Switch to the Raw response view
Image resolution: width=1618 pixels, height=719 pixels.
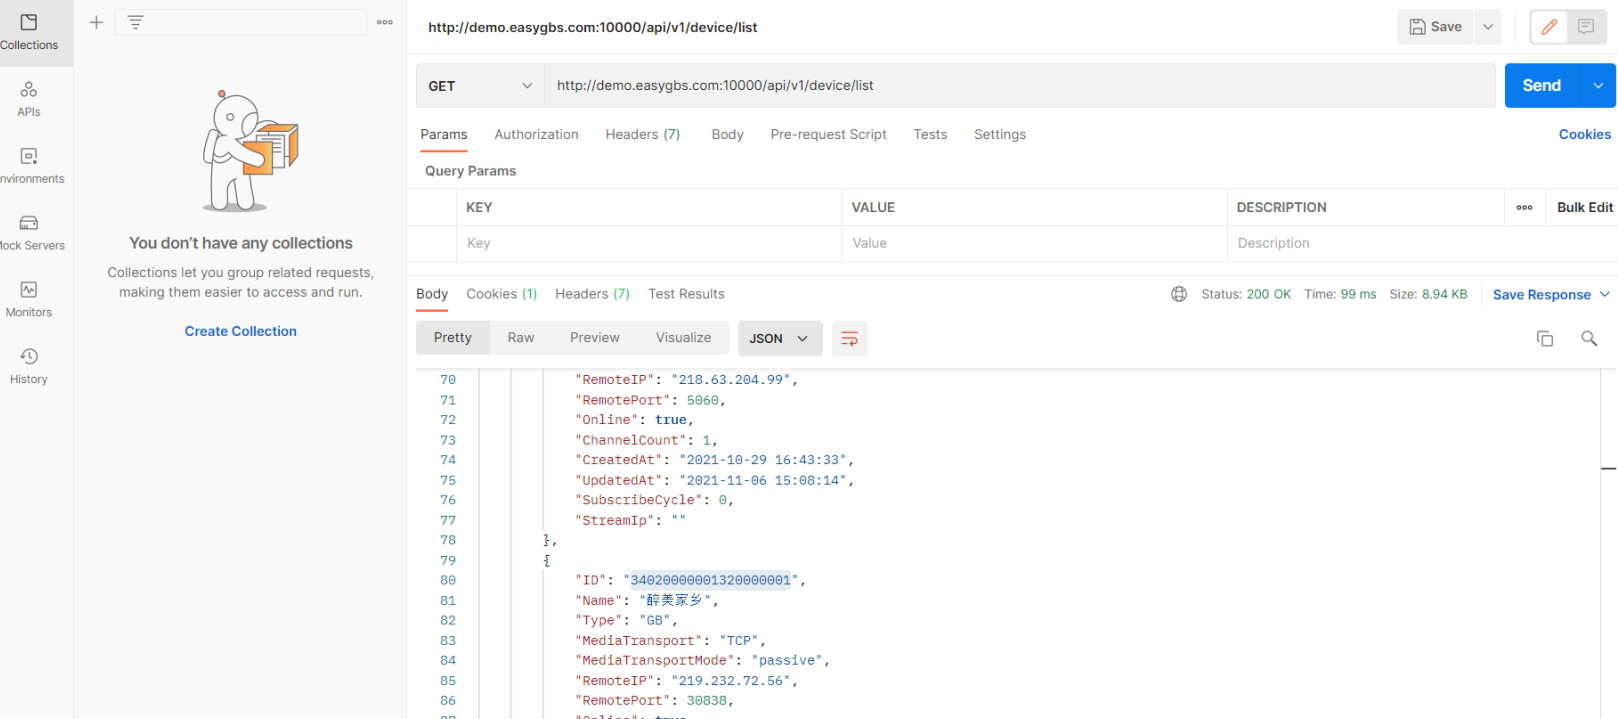[x=521, y=338]
